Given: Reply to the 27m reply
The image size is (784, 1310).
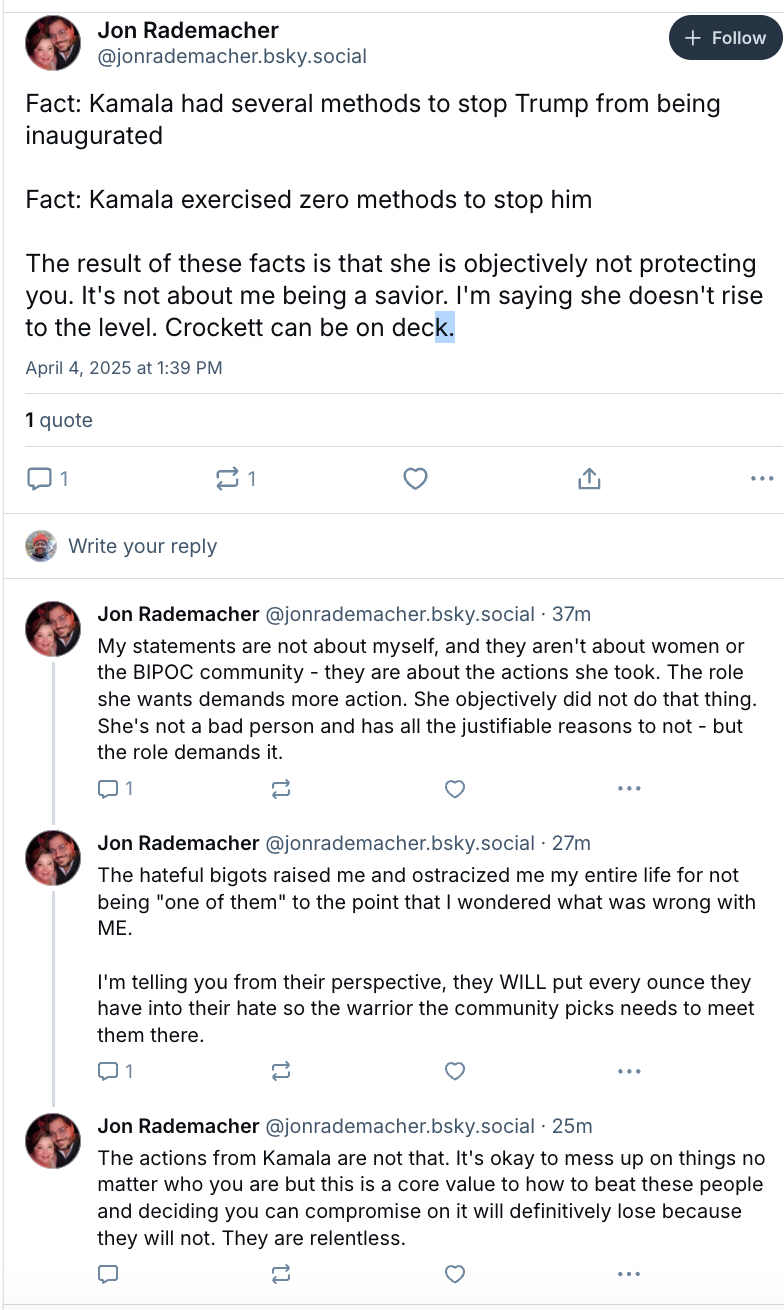Looking at the screenshot, I should [108, 1071].
